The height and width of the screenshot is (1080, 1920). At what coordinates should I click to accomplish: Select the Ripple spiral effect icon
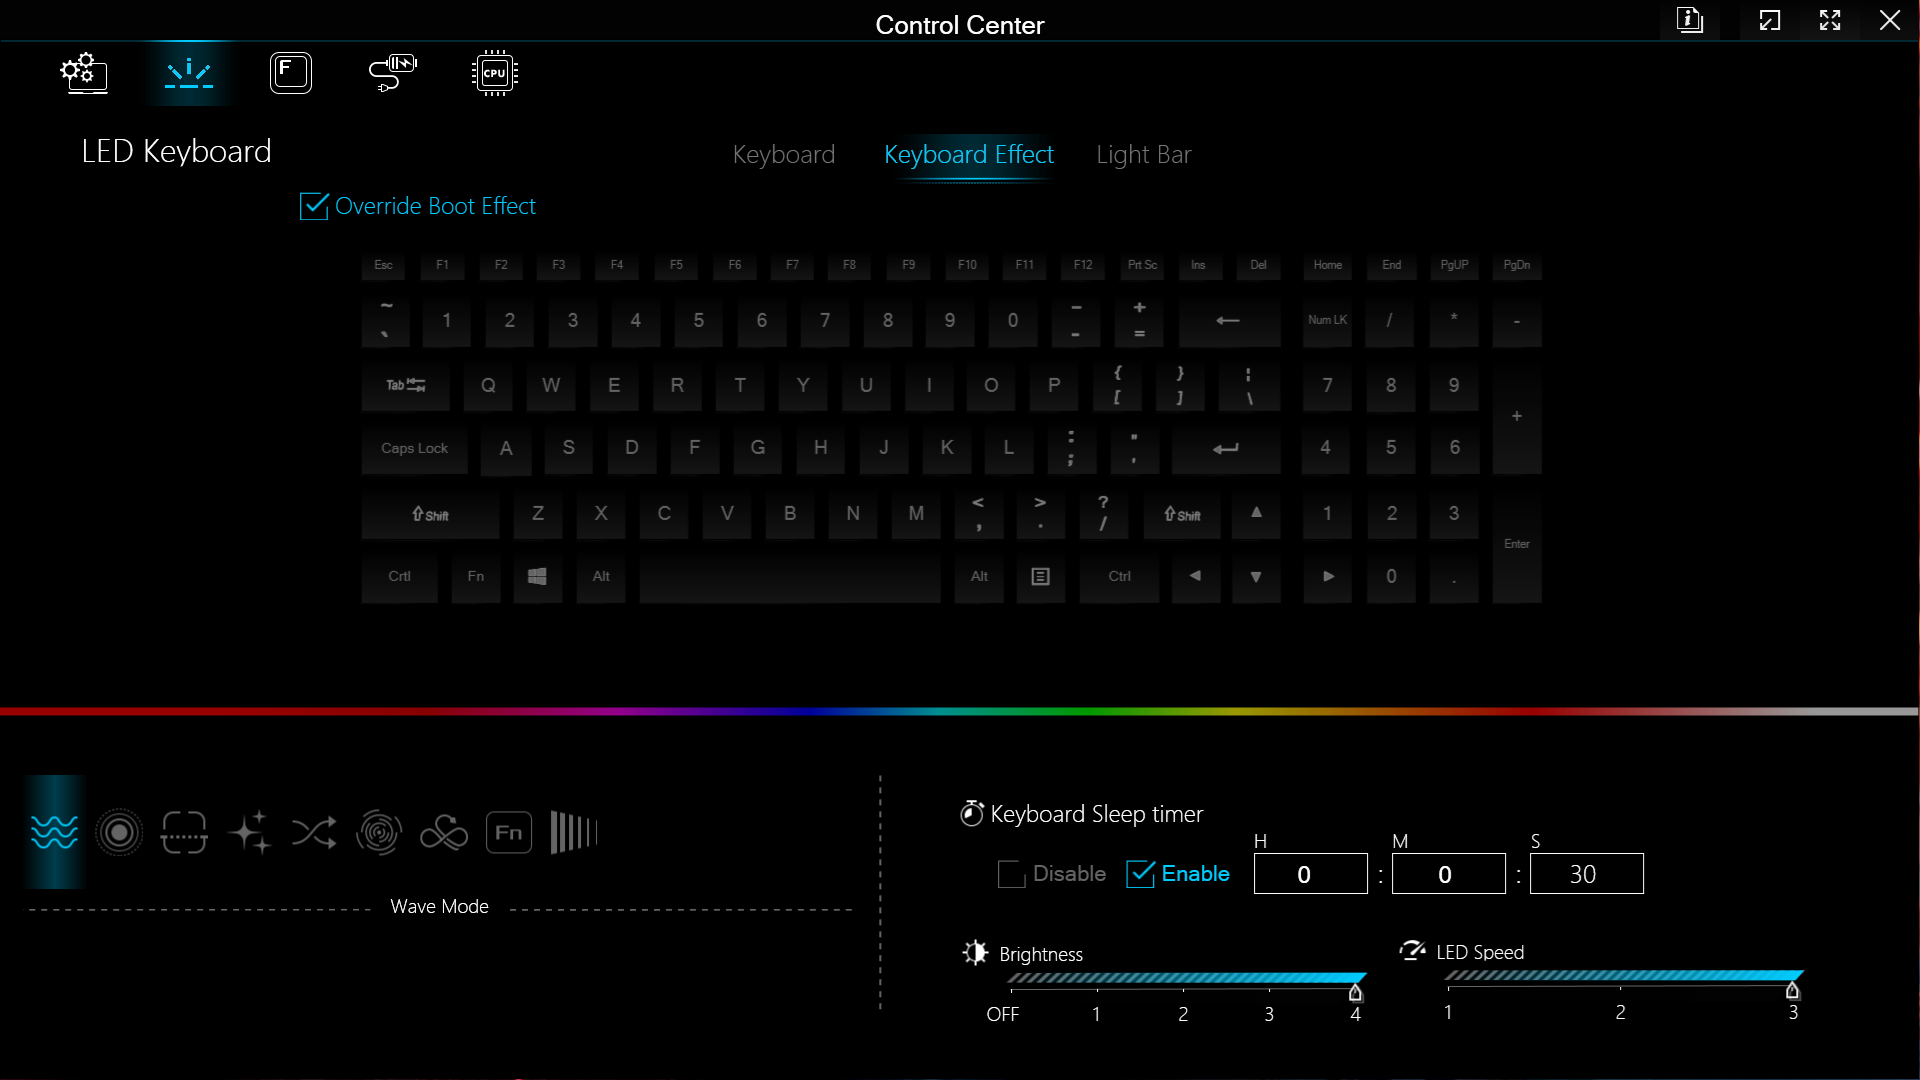coord(379,832)
